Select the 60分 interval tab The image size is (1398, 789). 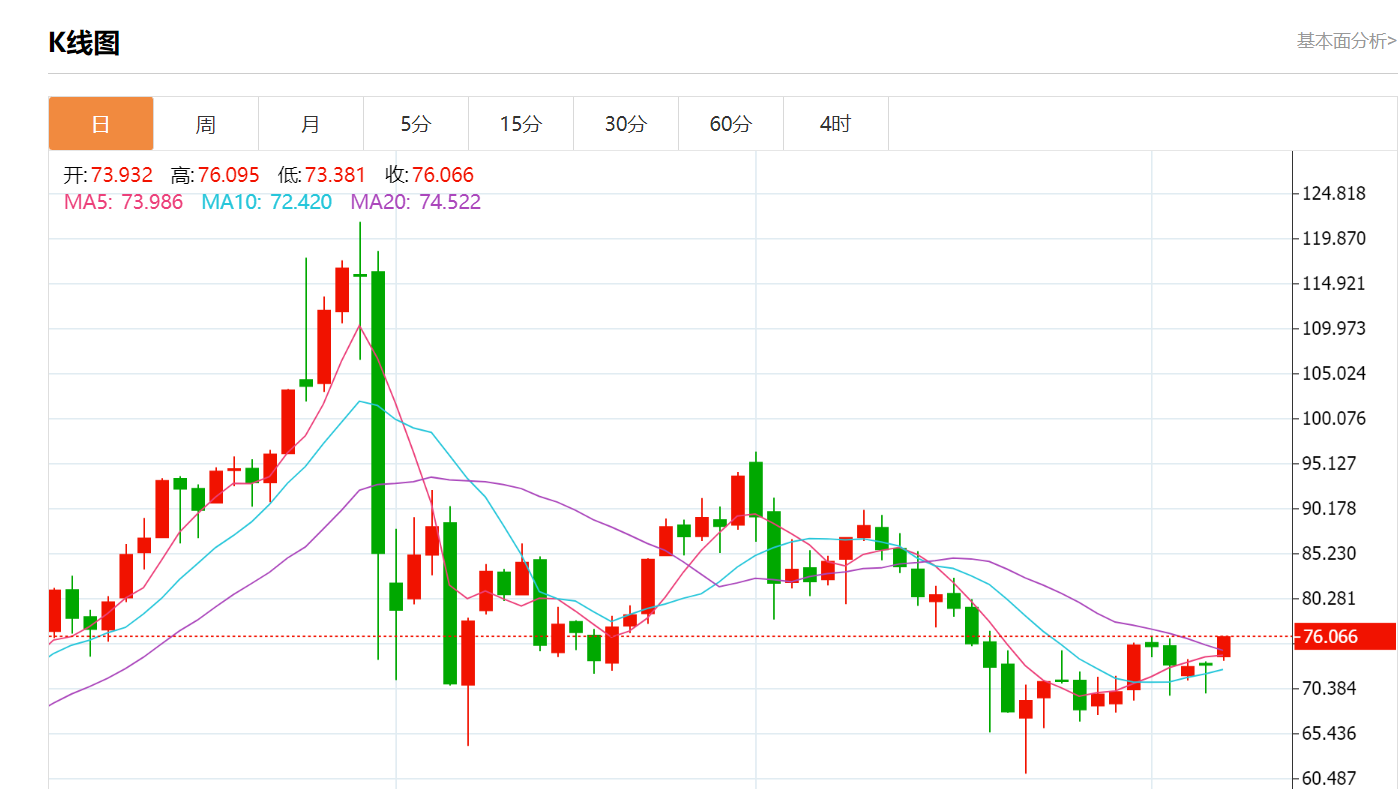(x=730, y=124)
